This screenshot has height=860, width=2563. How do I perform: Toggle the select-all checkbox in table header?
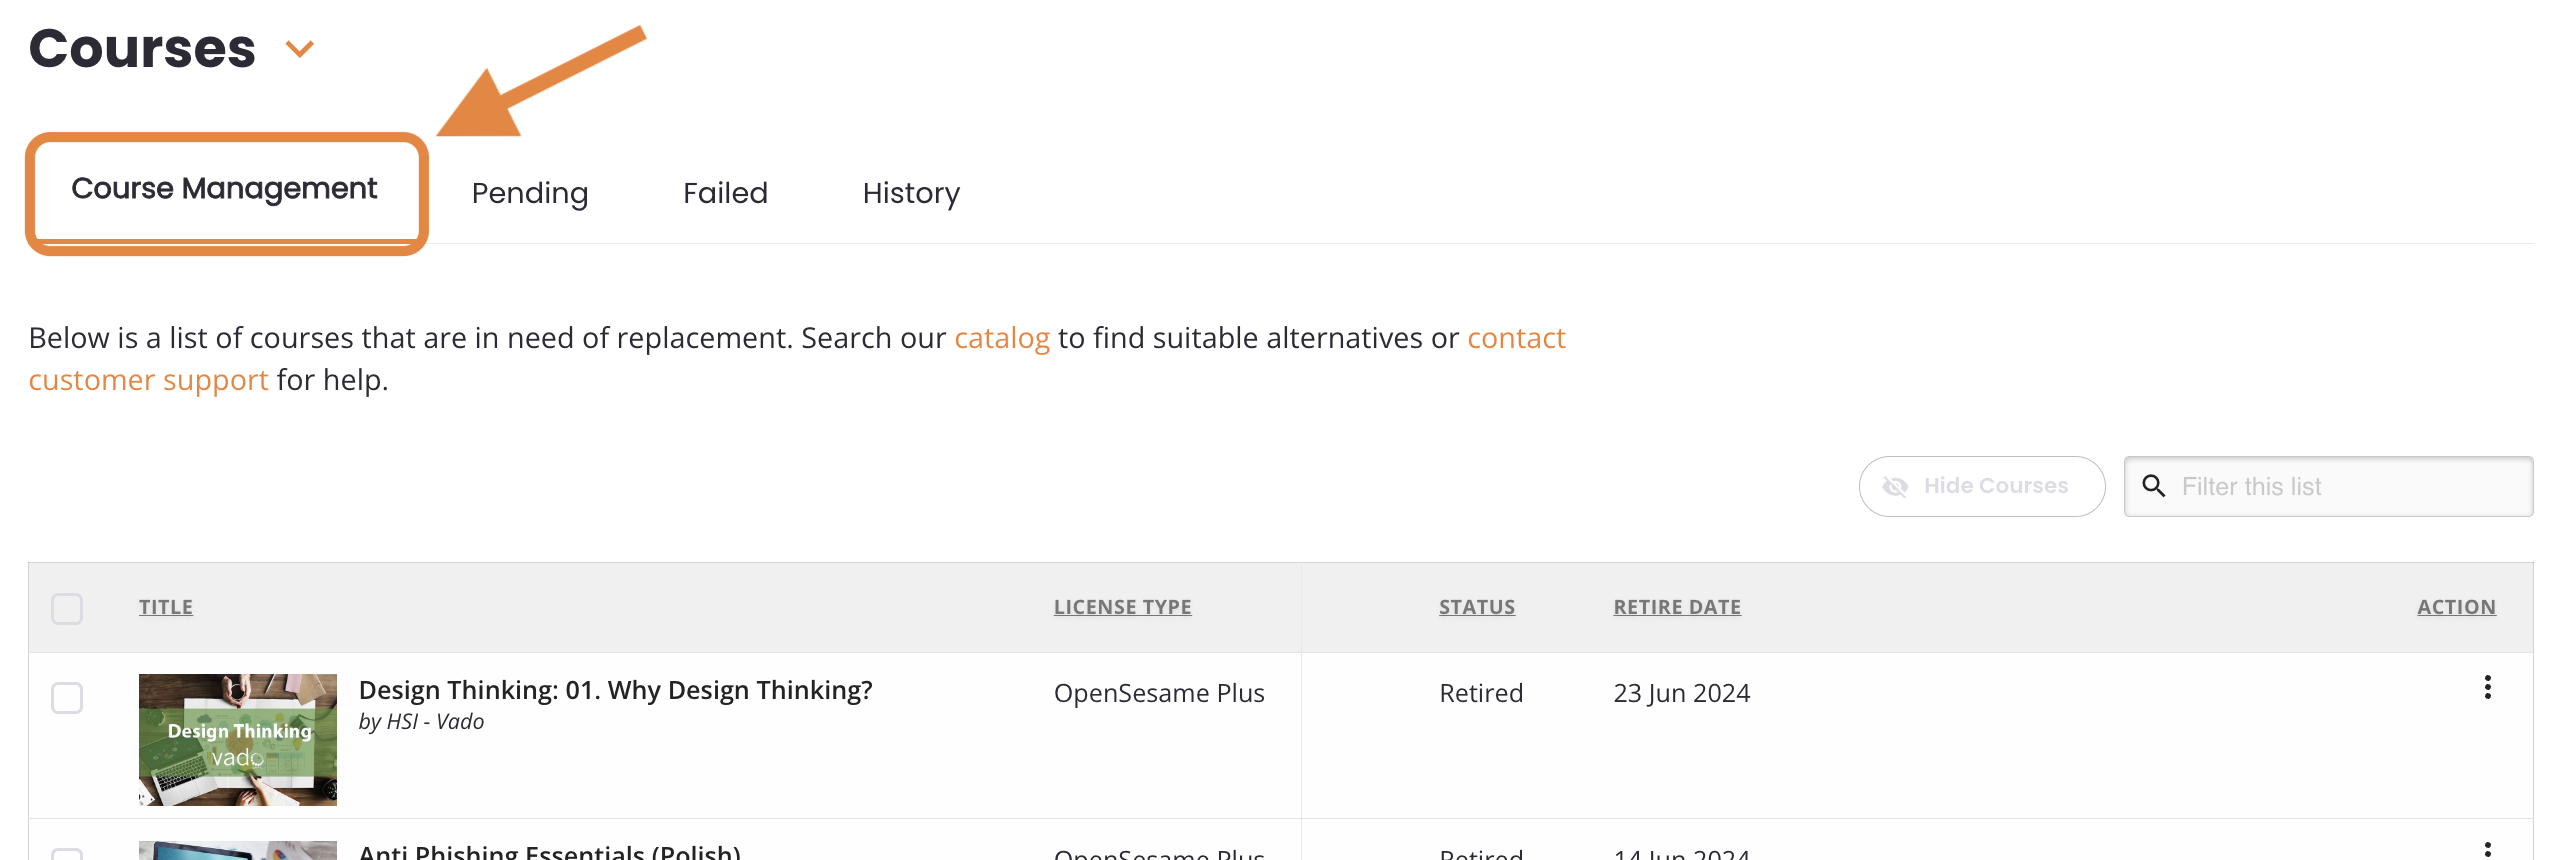tap(67, 608)
